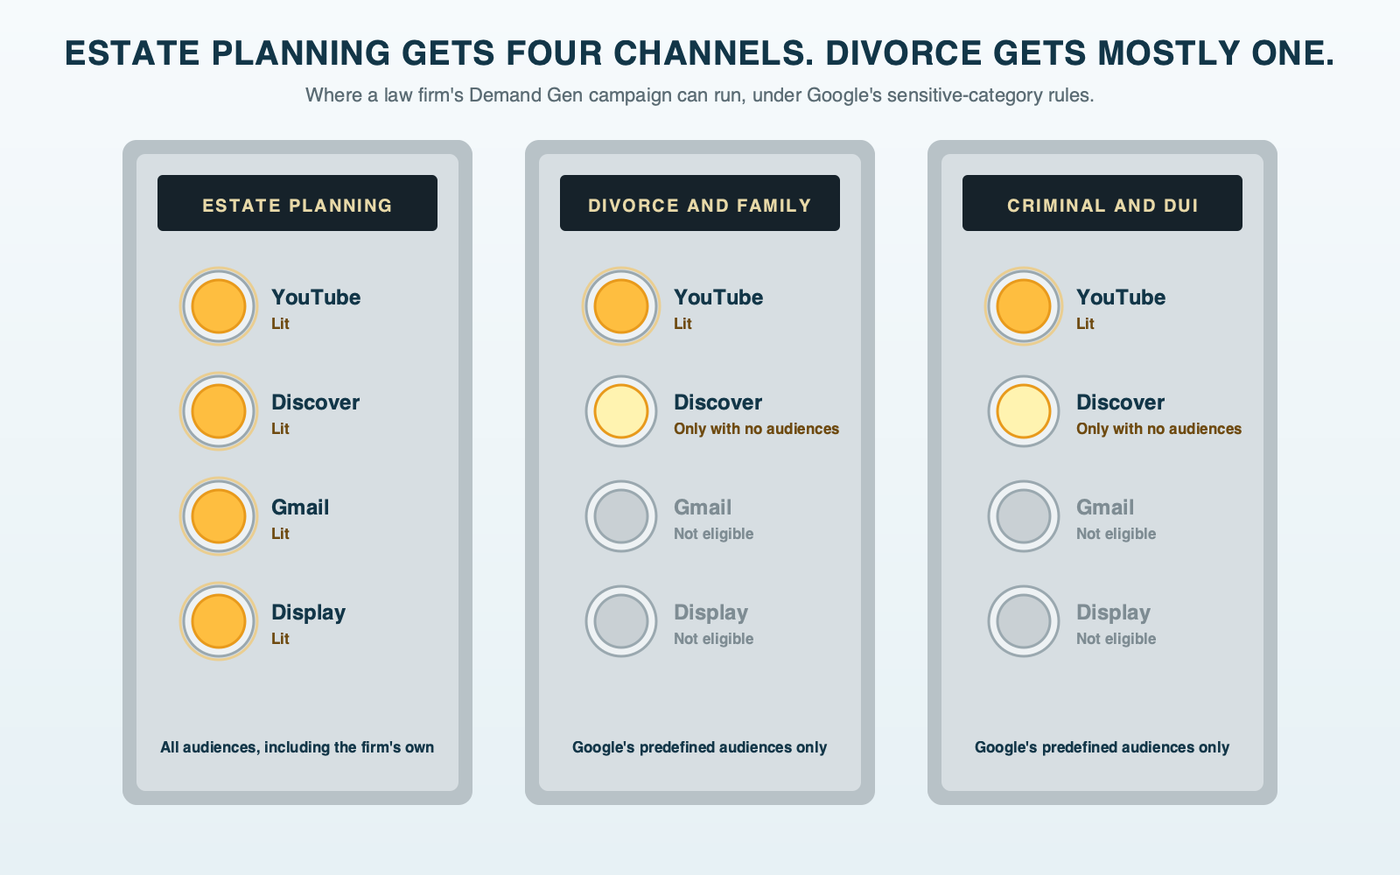
Task: Click 'All audiences, including the firm's own' footer
Action: point(297,747)
